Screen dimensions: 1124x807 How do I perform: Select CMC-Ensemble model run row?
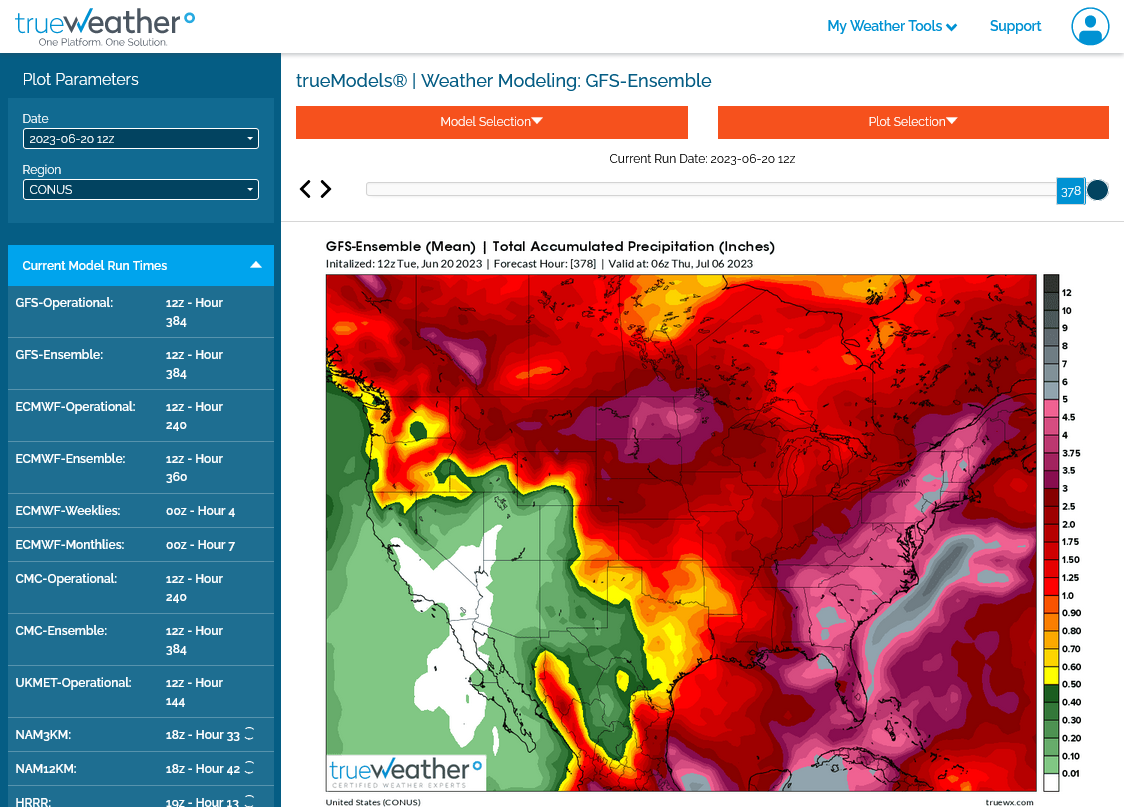point(140,640)
